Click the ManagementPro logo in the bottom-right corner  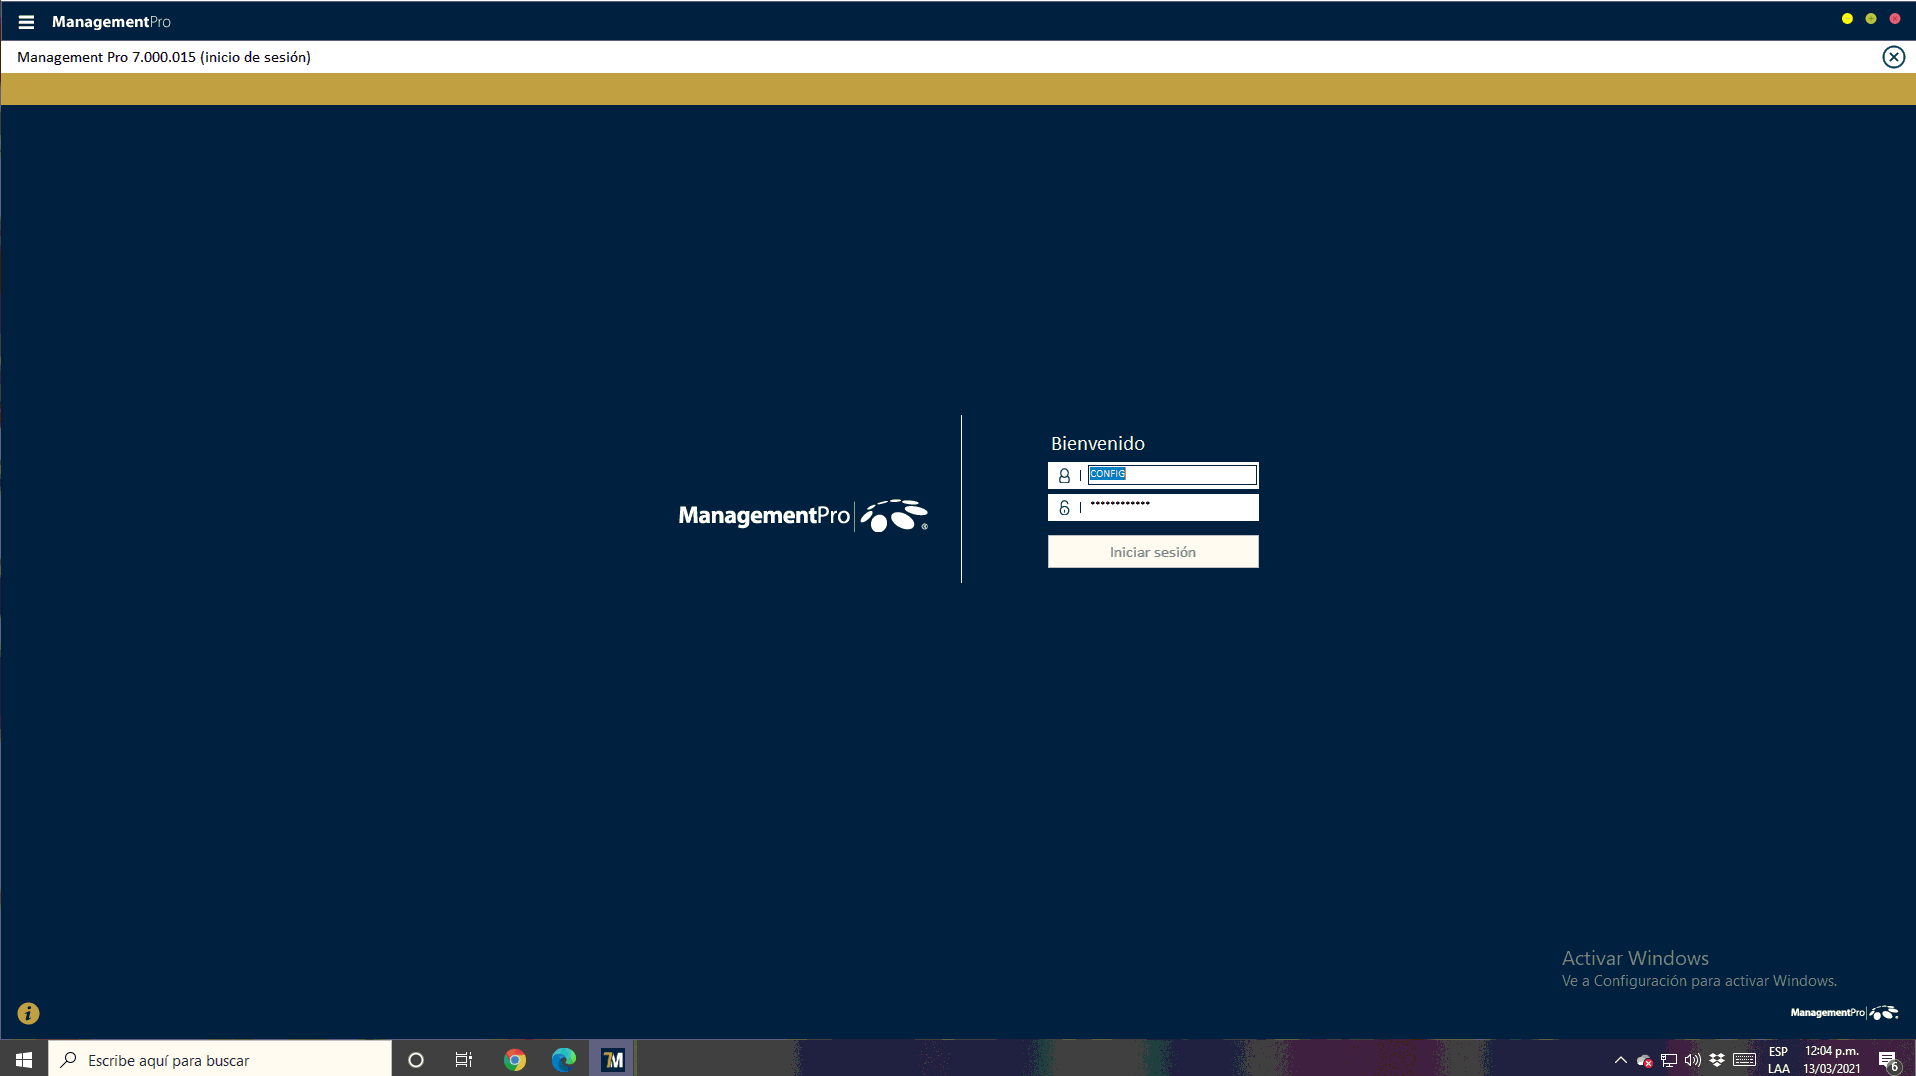tap(1843, 1013)
